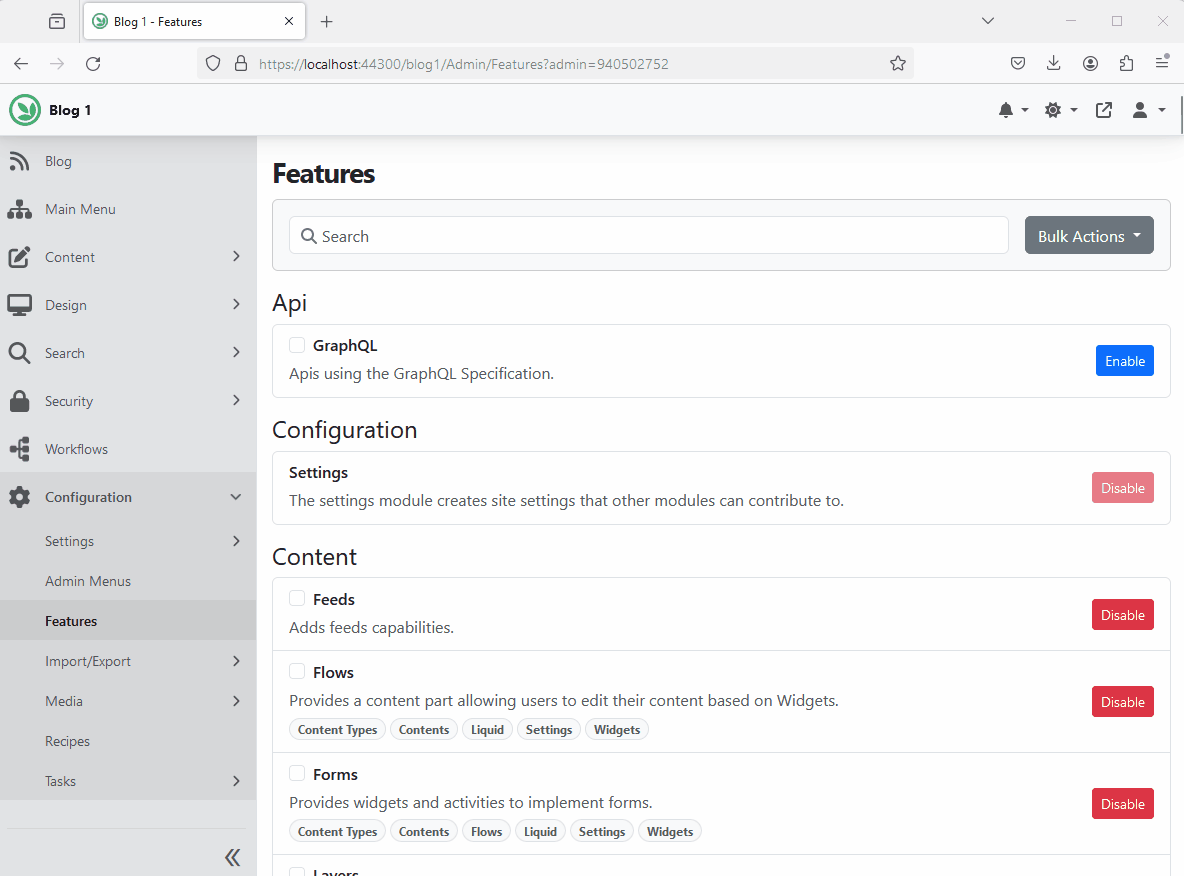This screenshot has width=1184, height=876.
Task: Click the Widgets tag under Flows
Action: (x=617, y=729)
